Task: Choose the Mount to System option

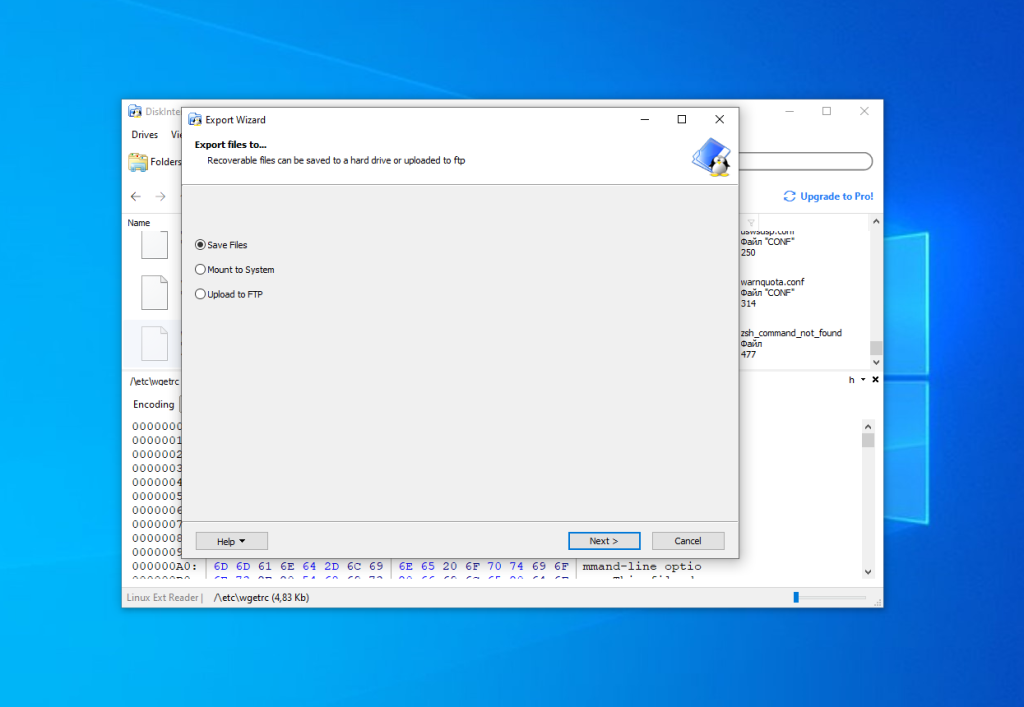Action: (x=200, y=270)
